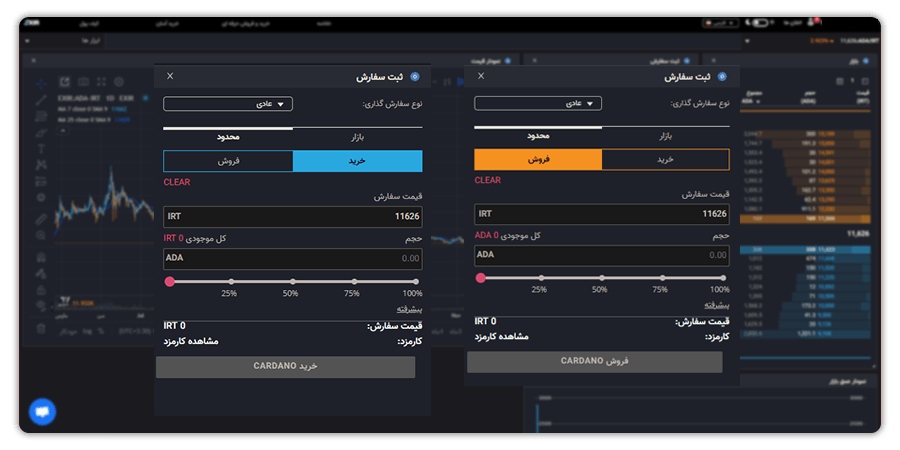This screenshot has width=900, height=450.
Task: Click the IRT price field in buy dialog
Action: (x=293, y=216)
